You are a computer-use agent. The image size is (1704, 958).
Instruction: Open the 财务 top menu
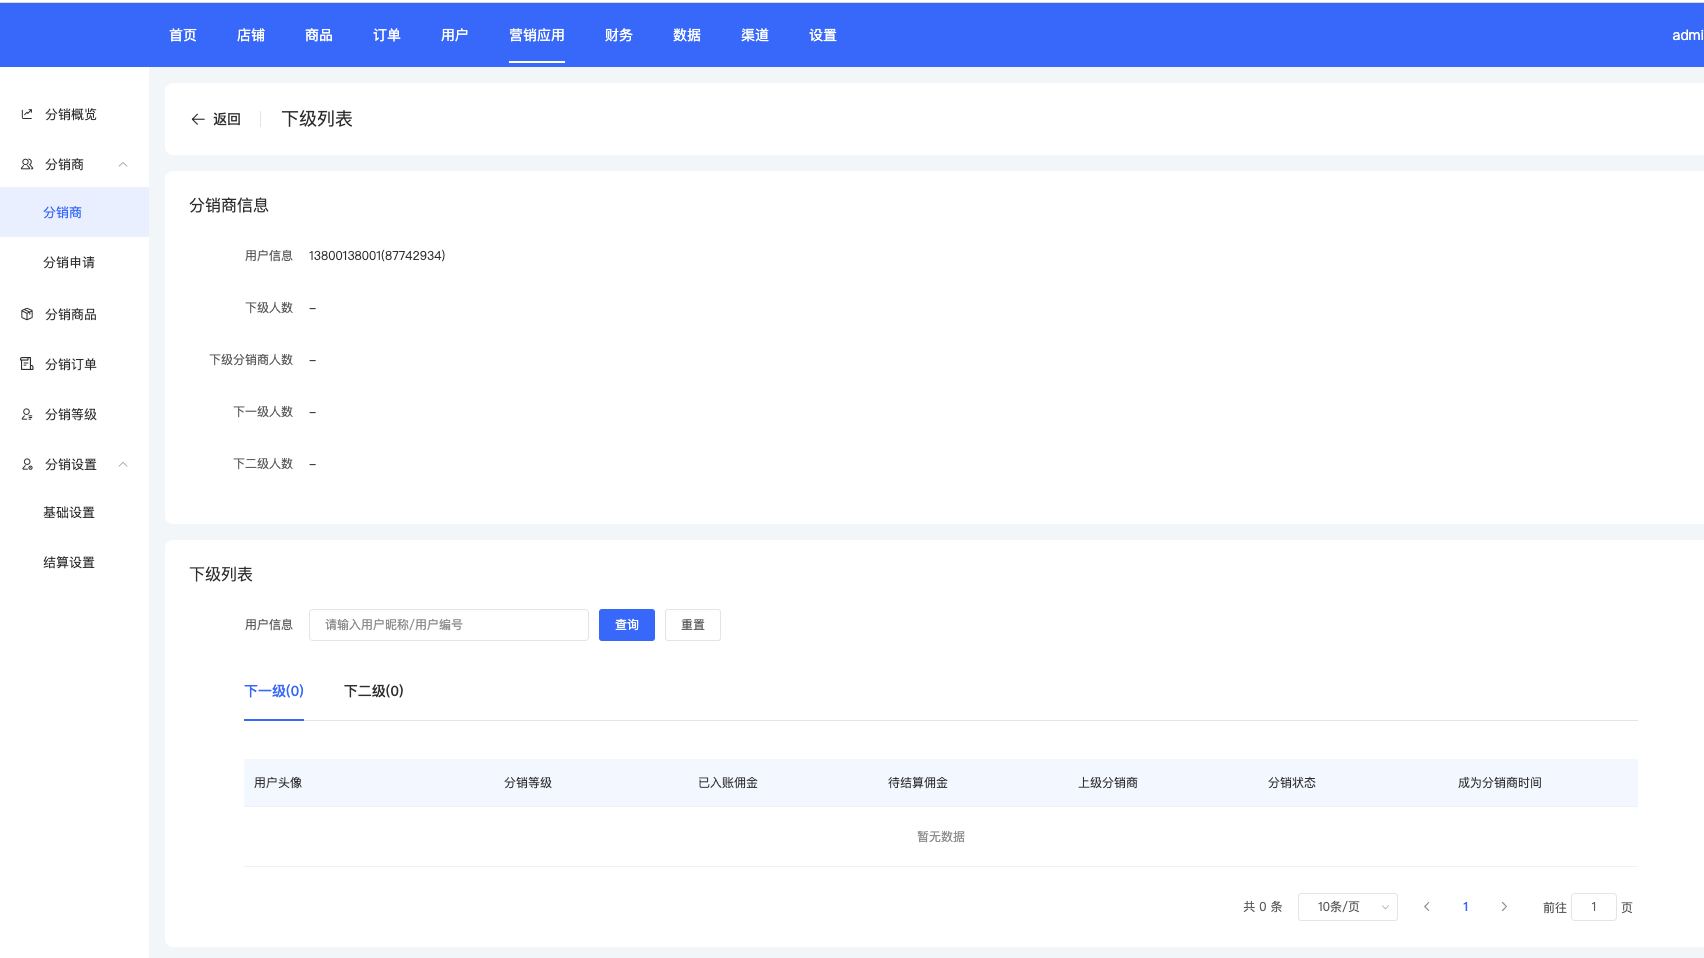point(618,35)
